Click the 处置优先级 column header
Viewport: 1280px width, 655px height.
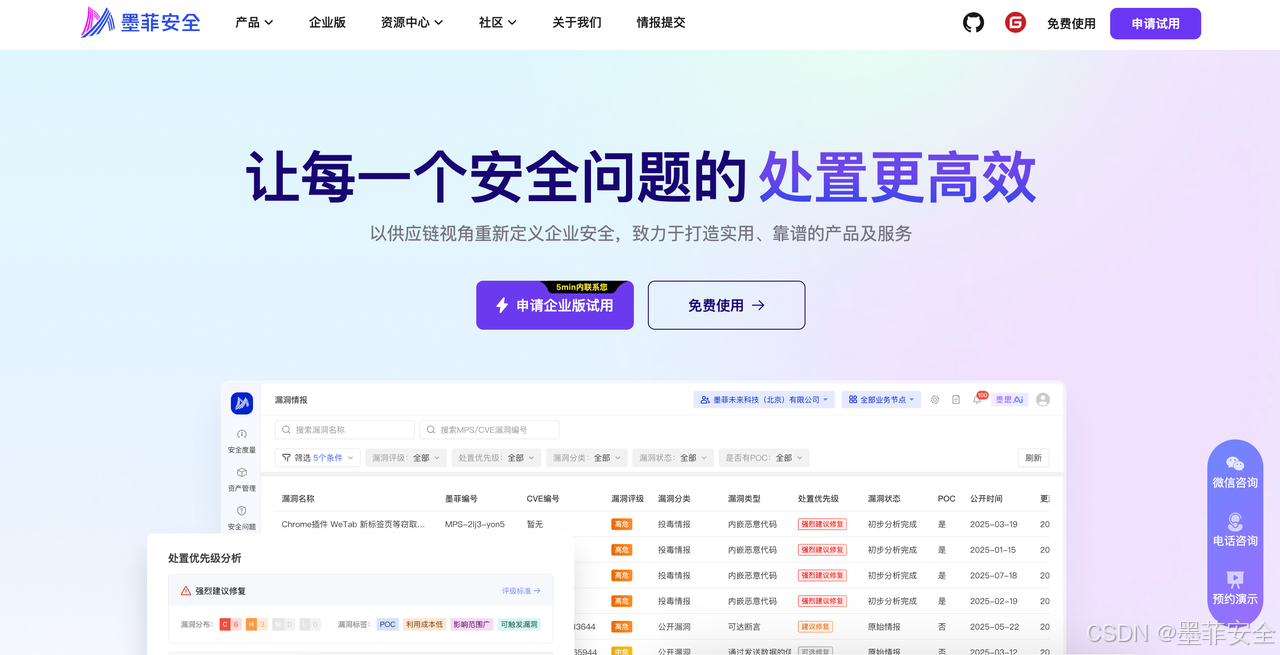point(818,498)
